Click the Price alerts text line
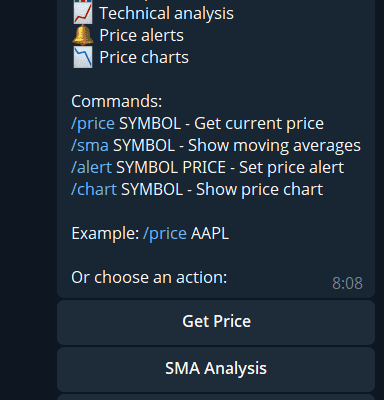The height and width of the screenshot is (400, 384). (141, 35)
